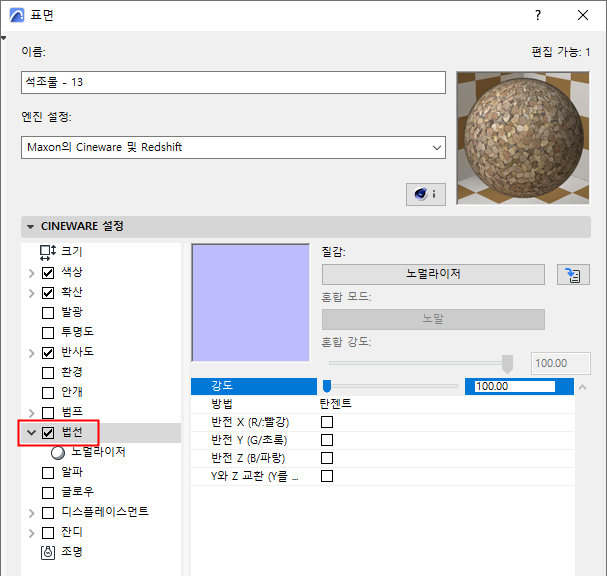Click the 강도 100.00 value field
Screen dimensions: 607x576
coord(515,386)
